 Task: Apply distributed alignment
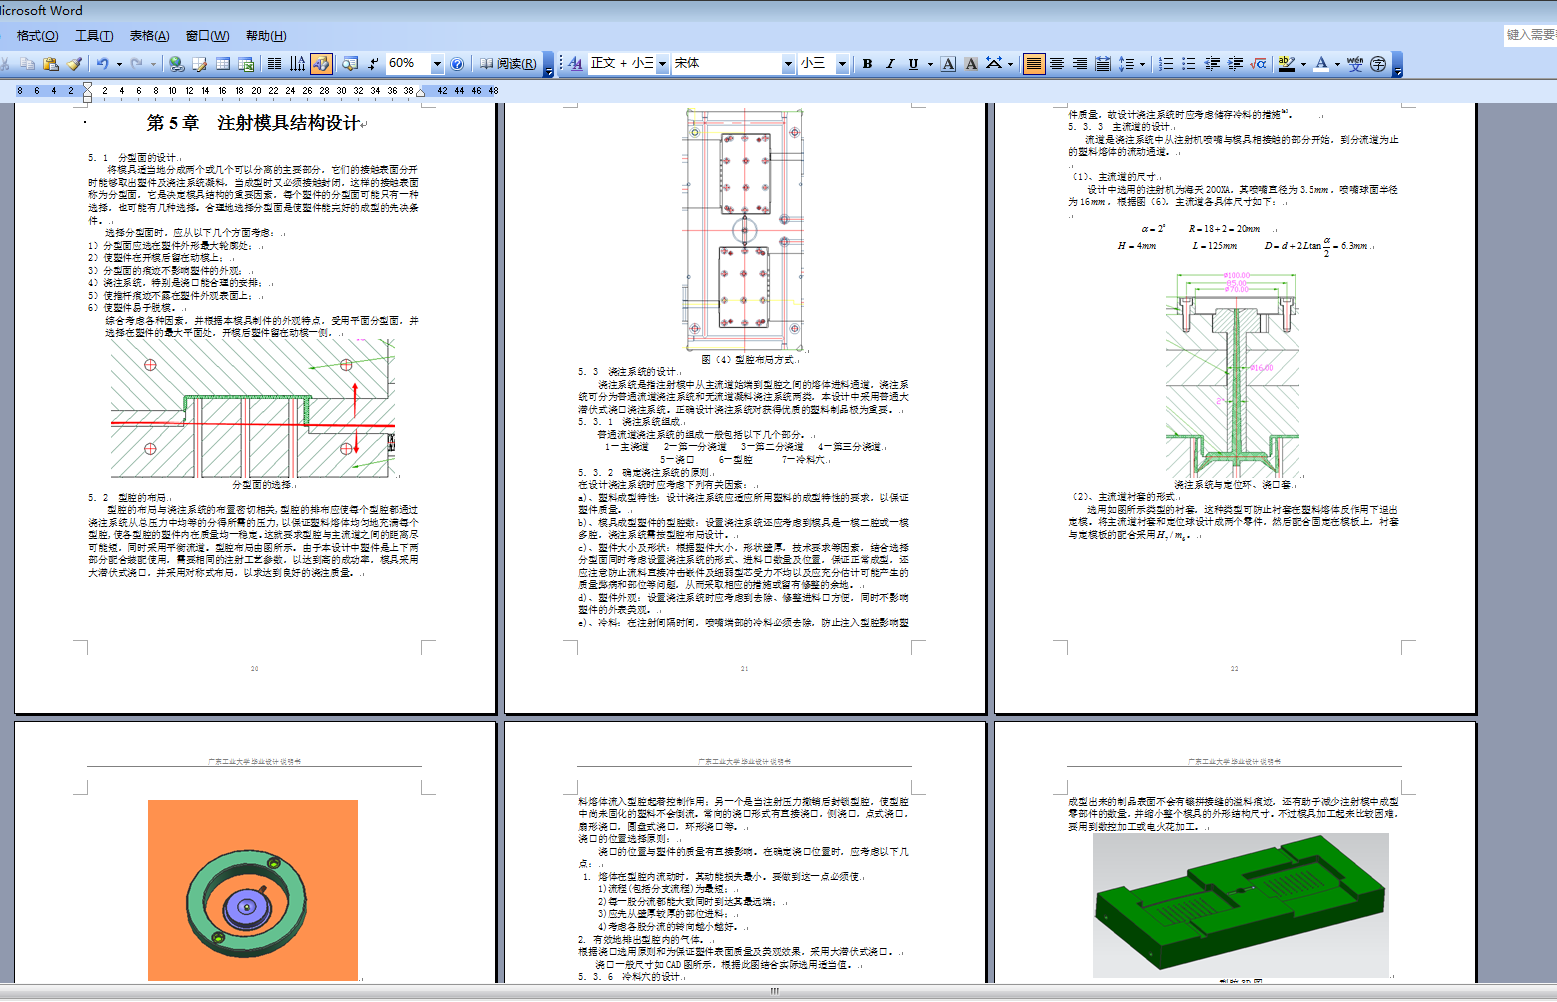point(1103,64)
